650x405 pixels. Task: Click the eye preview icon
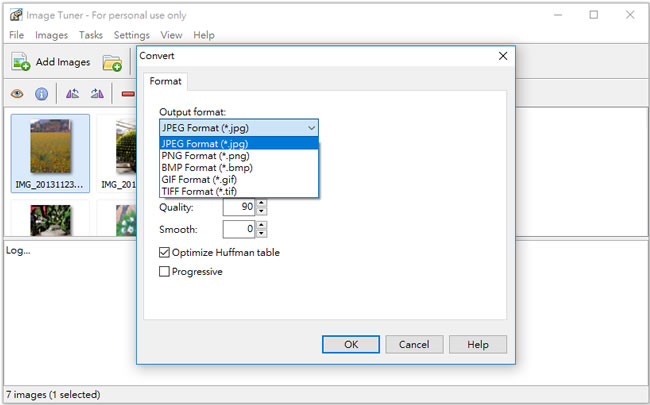click(x=17, y=94)
